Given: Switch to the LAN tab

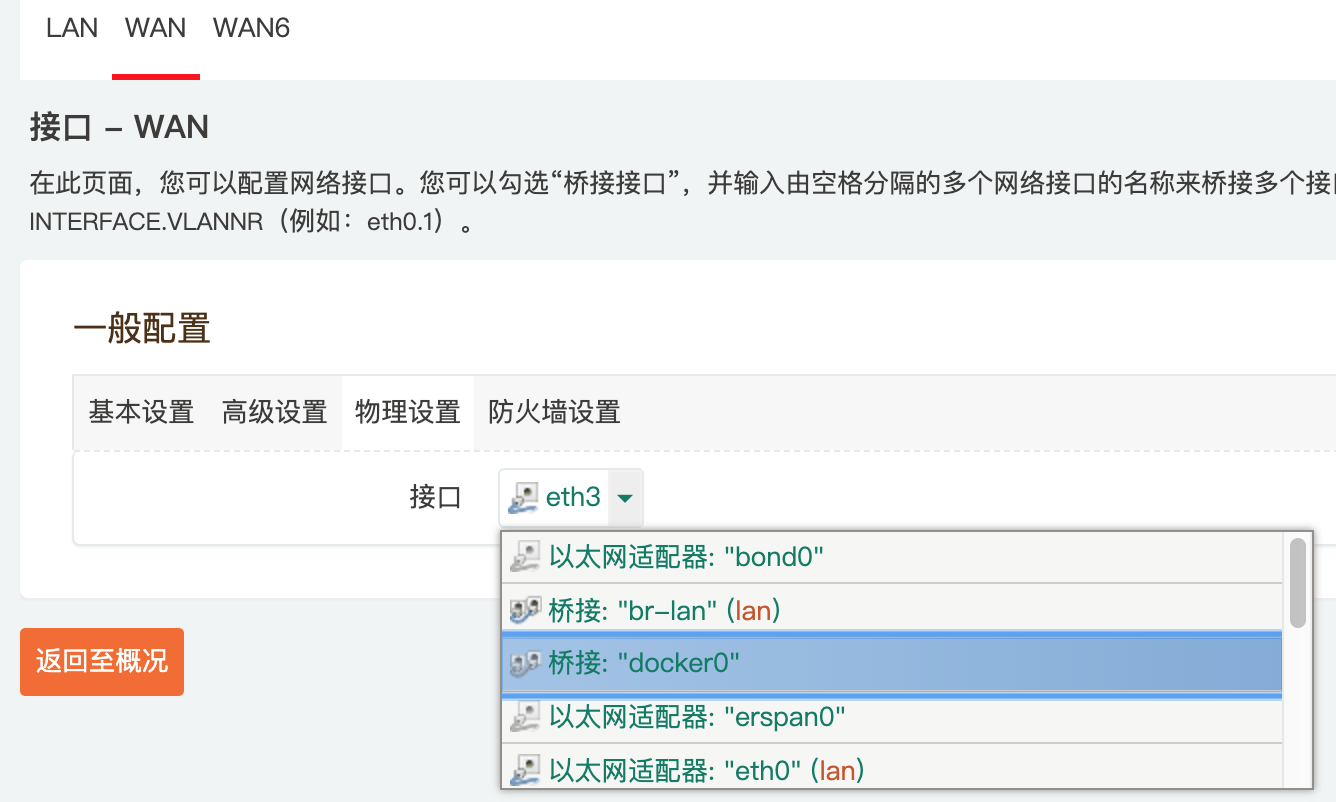Looking at the screenshot, I should [x=72, y=28].
